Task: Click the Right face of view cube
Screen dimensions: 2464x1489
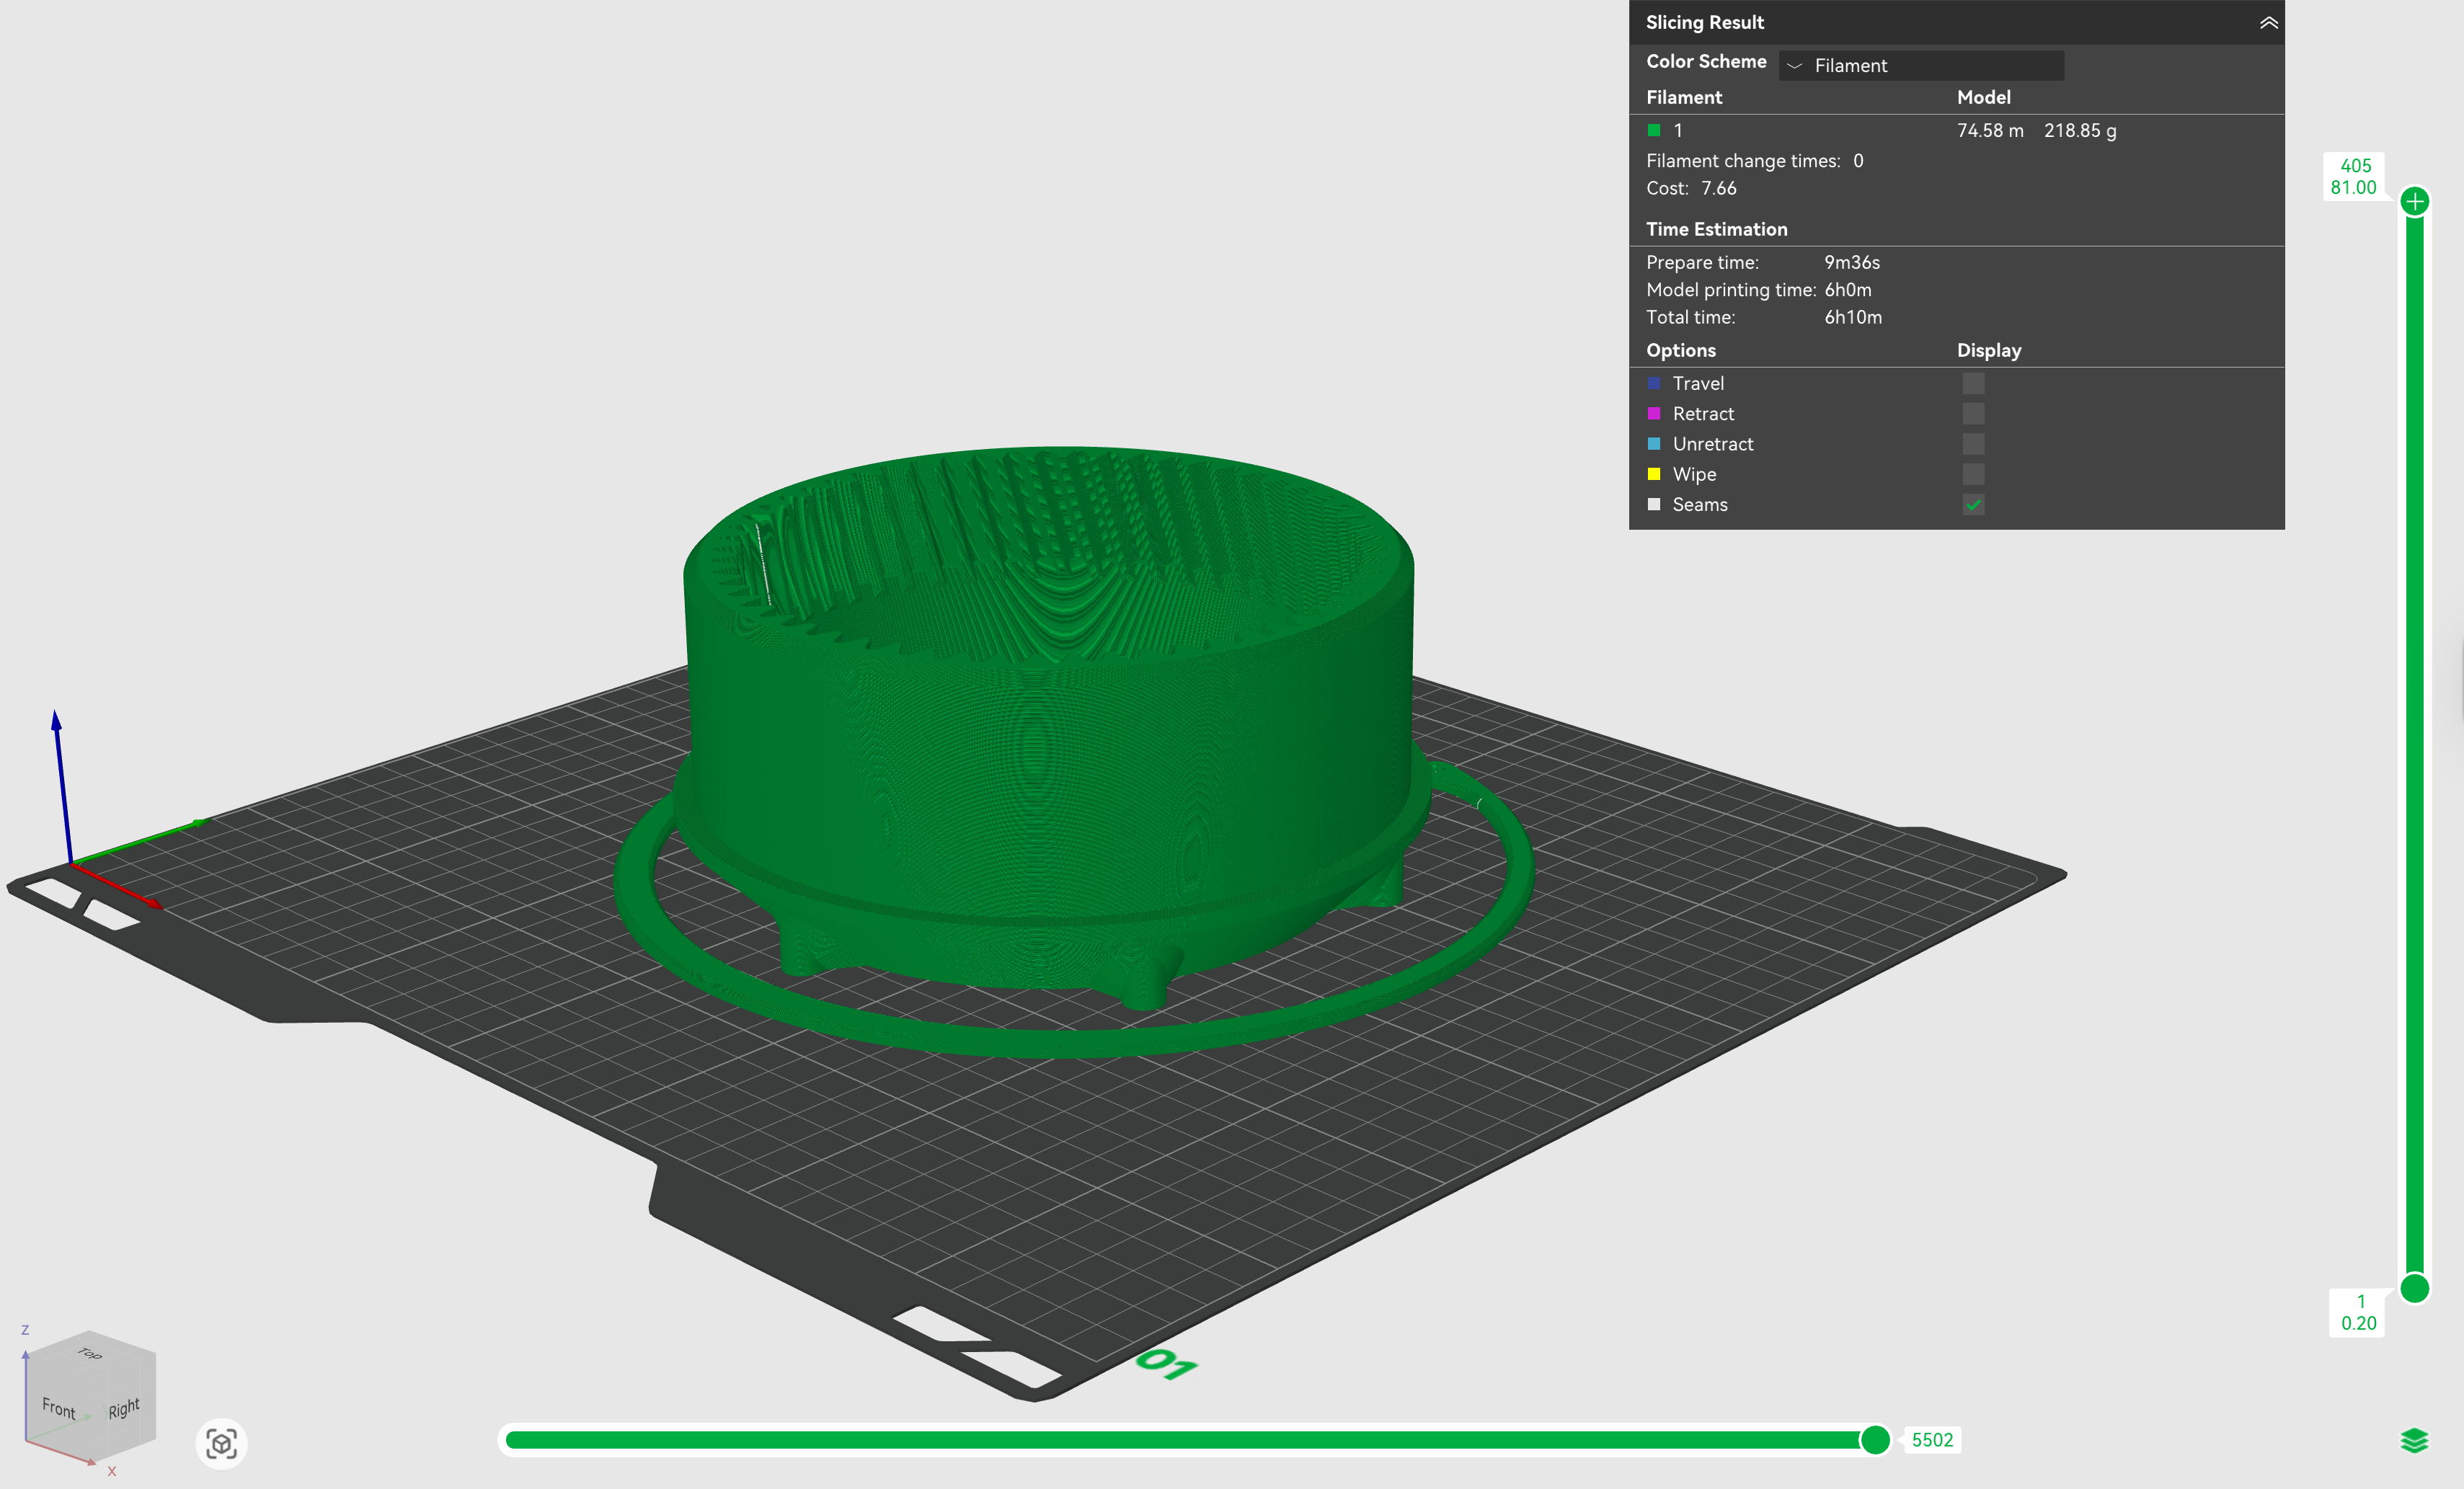Action: [x=124, y=1408]
